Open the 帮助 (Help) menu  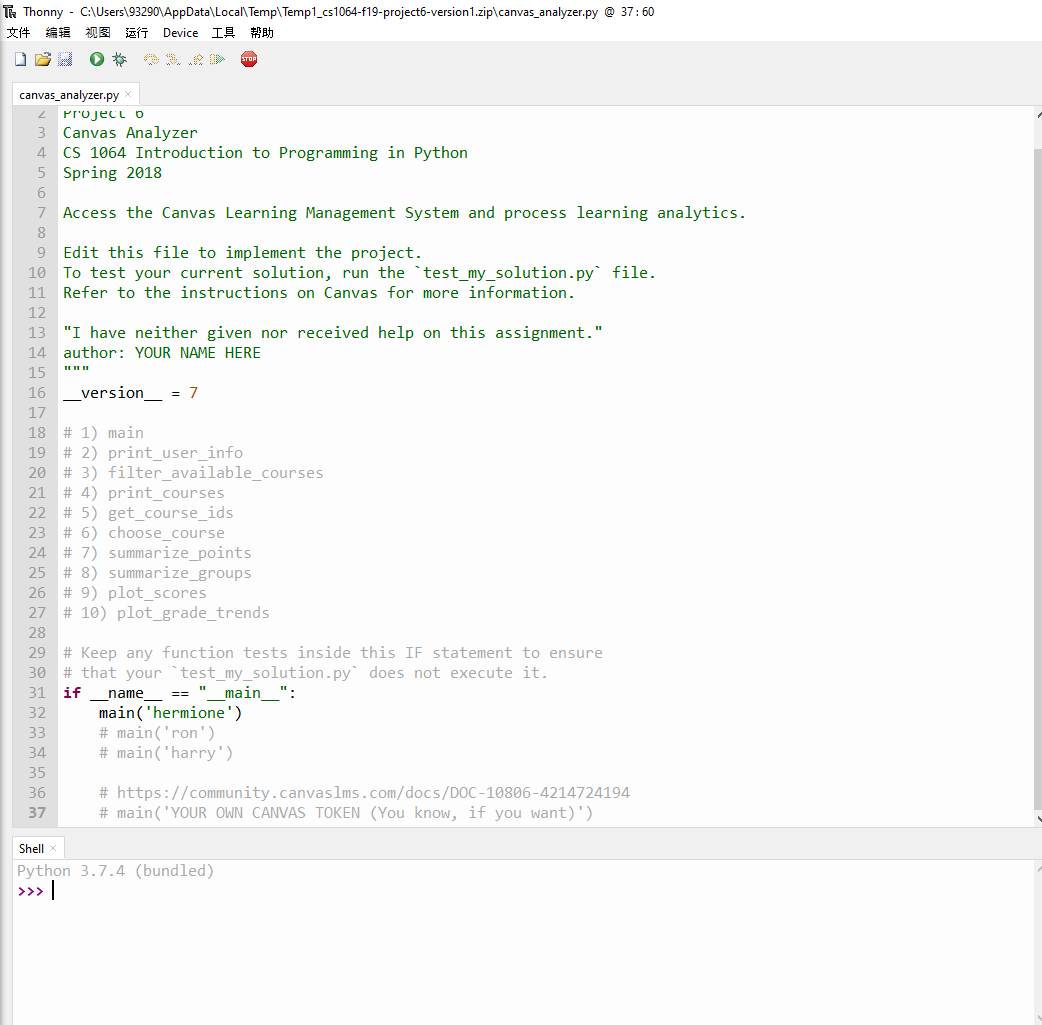262,33
